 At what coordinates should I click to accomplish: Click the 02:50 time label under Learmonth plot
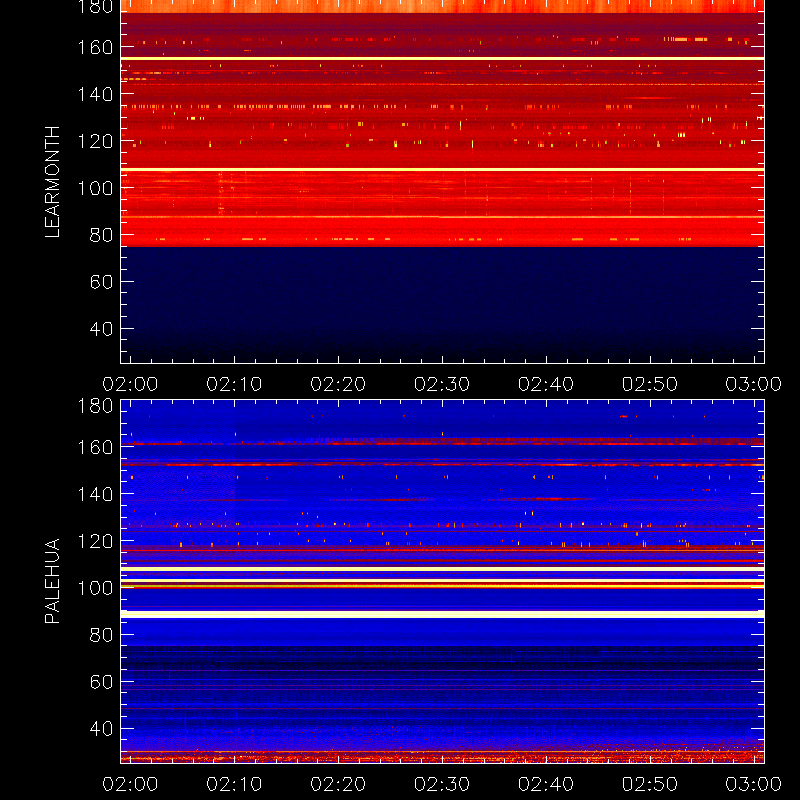point(650,384)
